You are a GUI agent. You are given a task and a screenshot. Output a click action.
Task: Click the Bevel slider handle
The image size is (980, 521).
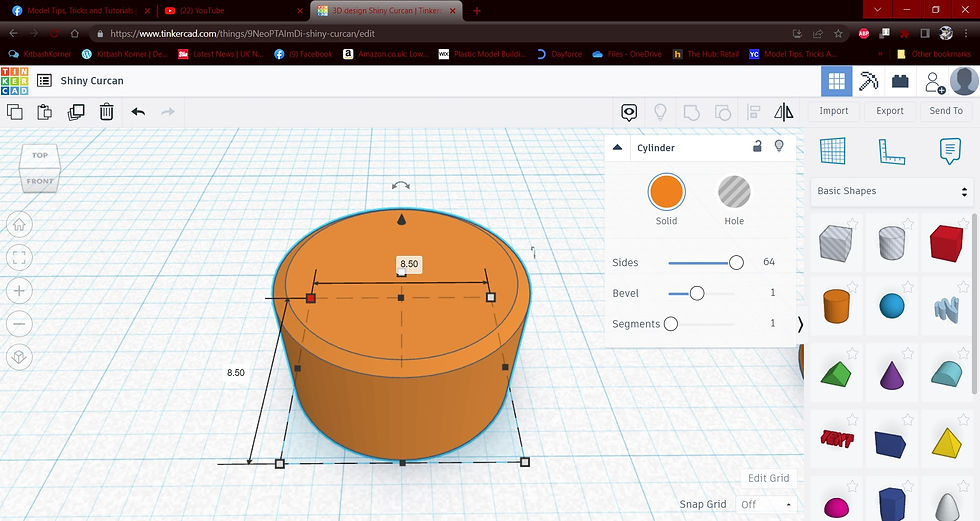point(697,293)
